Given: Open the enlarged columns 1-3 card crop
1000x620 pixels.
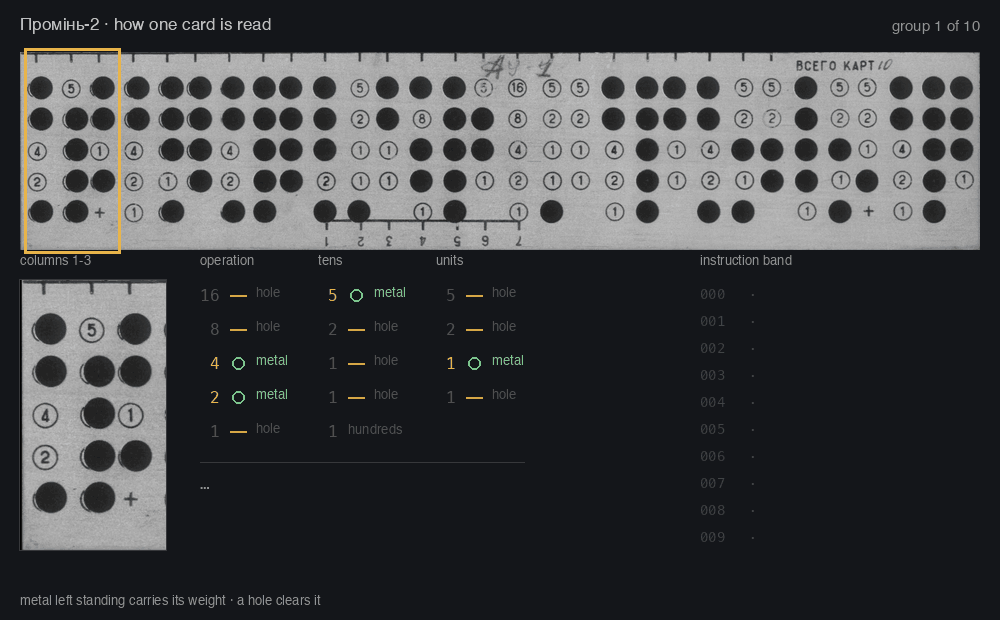Looking at the screenshot, I should coord(93,415).
